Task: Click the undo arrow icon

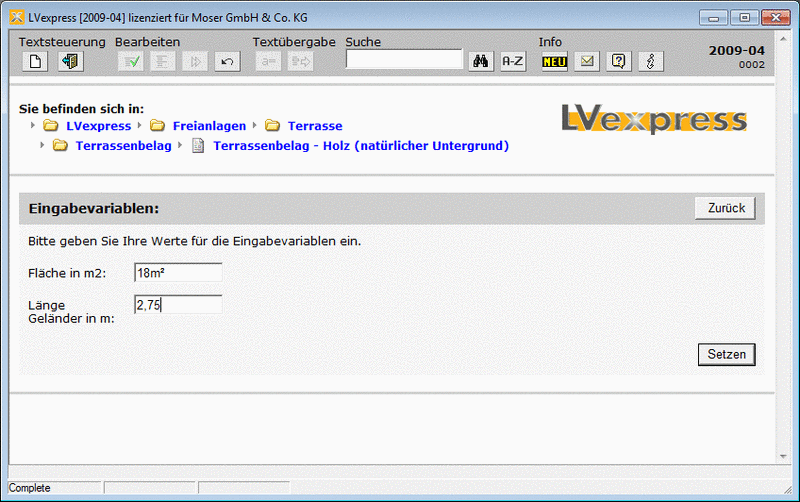Action: [x=227, y=62]
